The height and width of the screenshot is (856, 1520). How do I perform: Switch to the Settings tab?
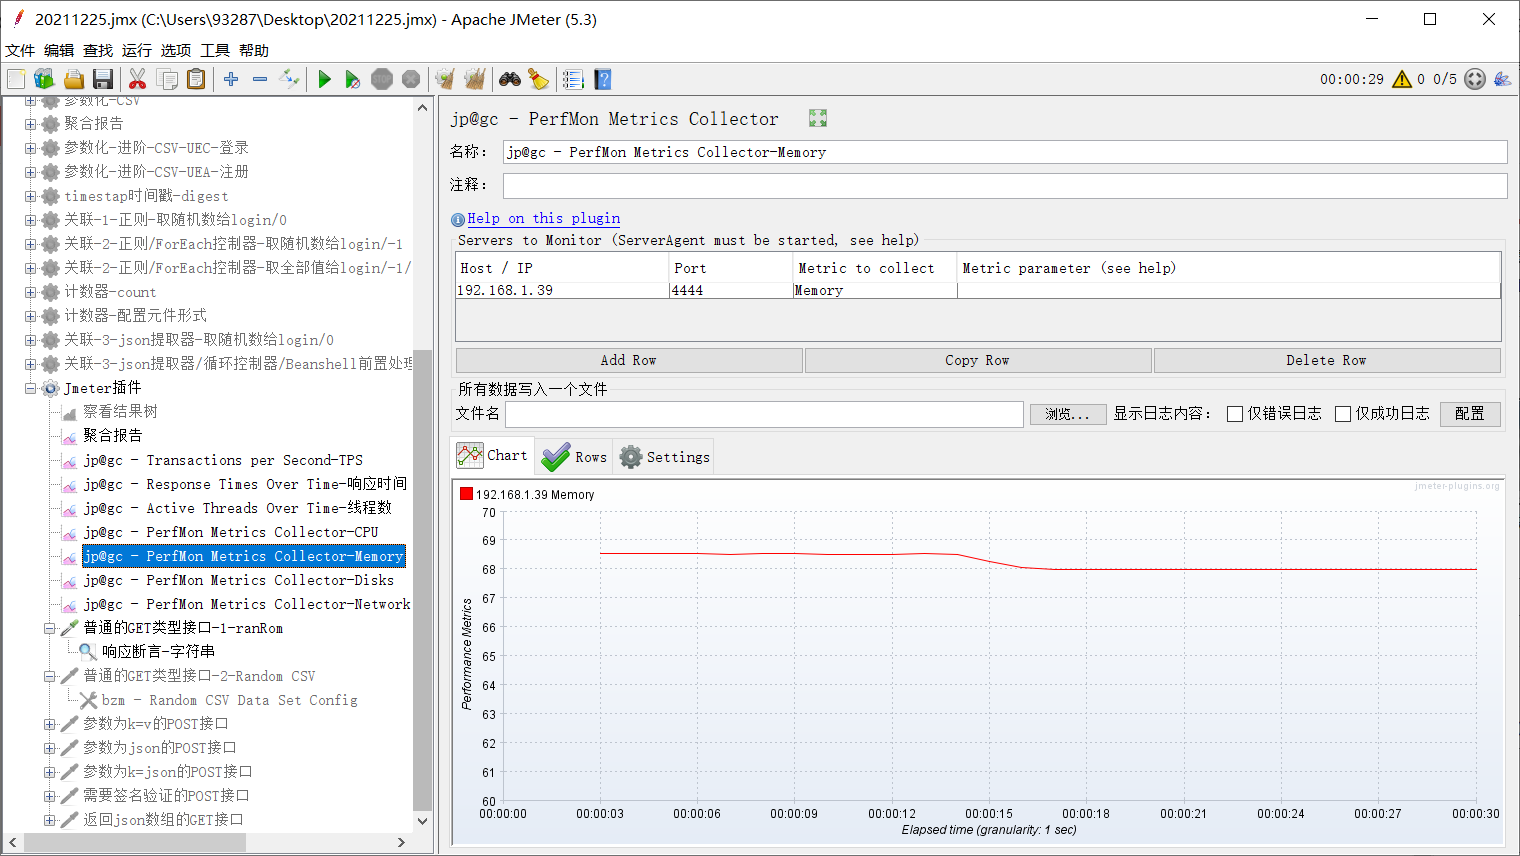pyautogui.click(x=664, y=457)
